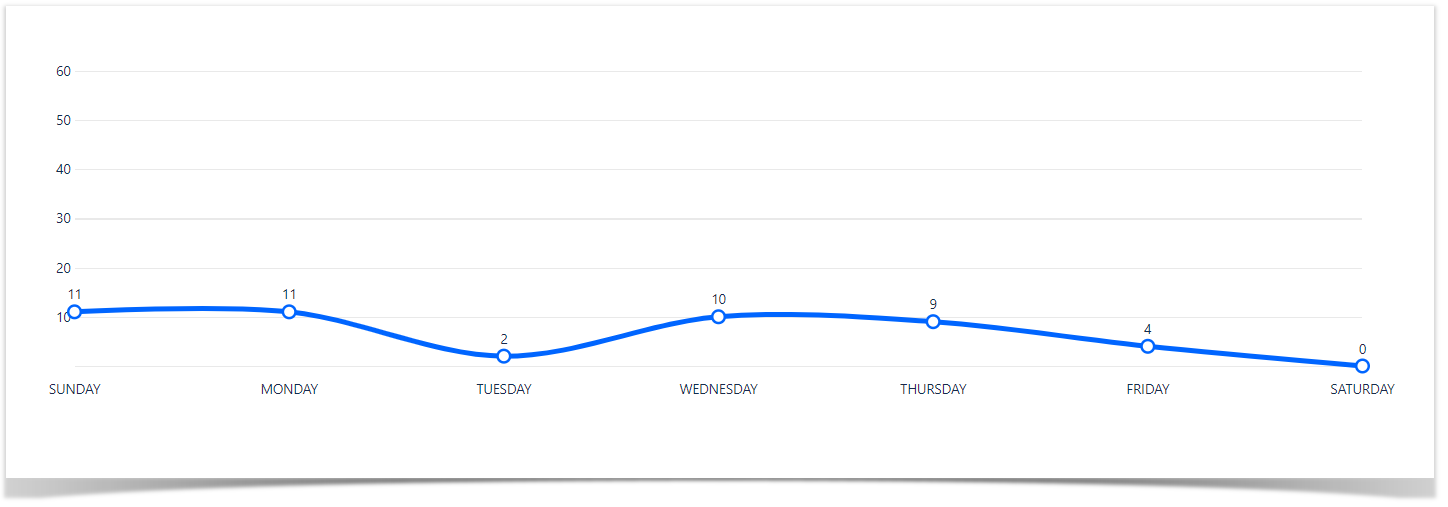Click the SUNDAY axis label

click(75, 389)
